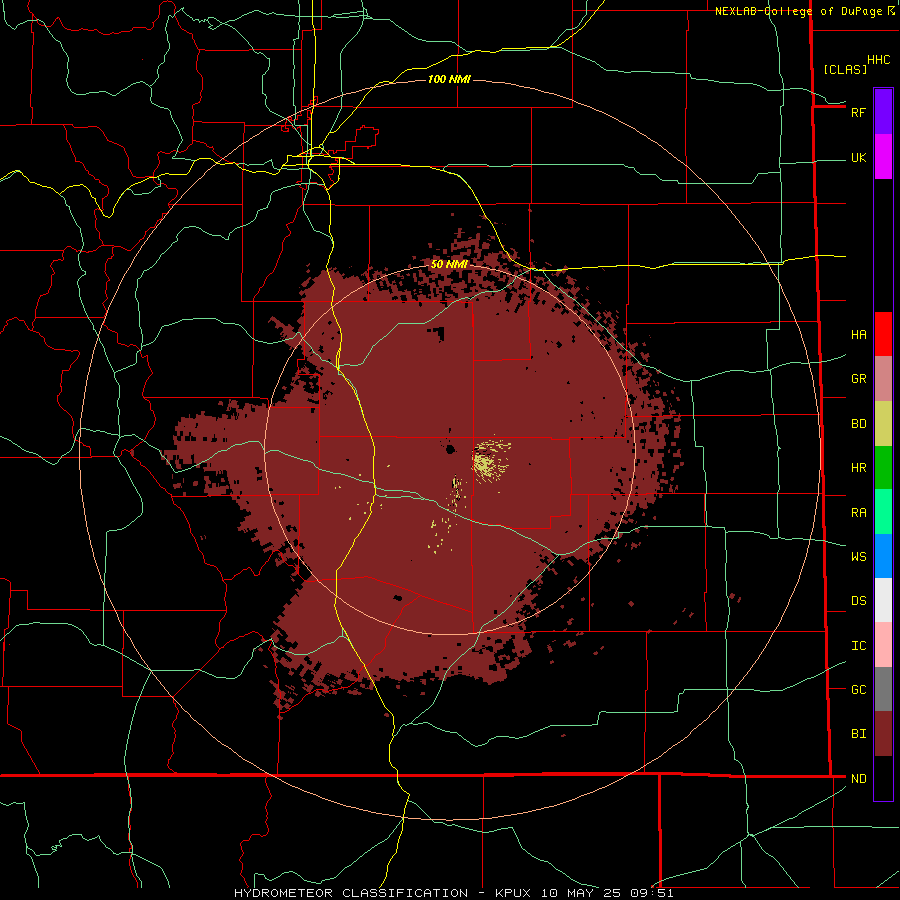This screenshot has width=900, height=900.
Task: Click the BI legend label
Action: point(858,734)
